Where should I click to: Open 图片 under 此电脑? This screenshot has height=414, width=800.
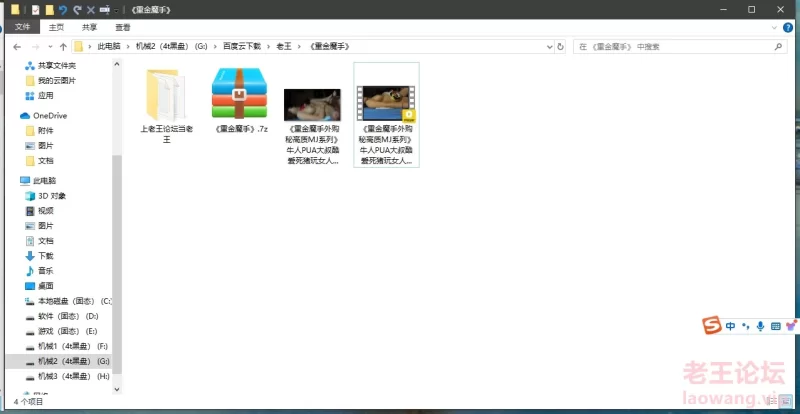point(39,226)
